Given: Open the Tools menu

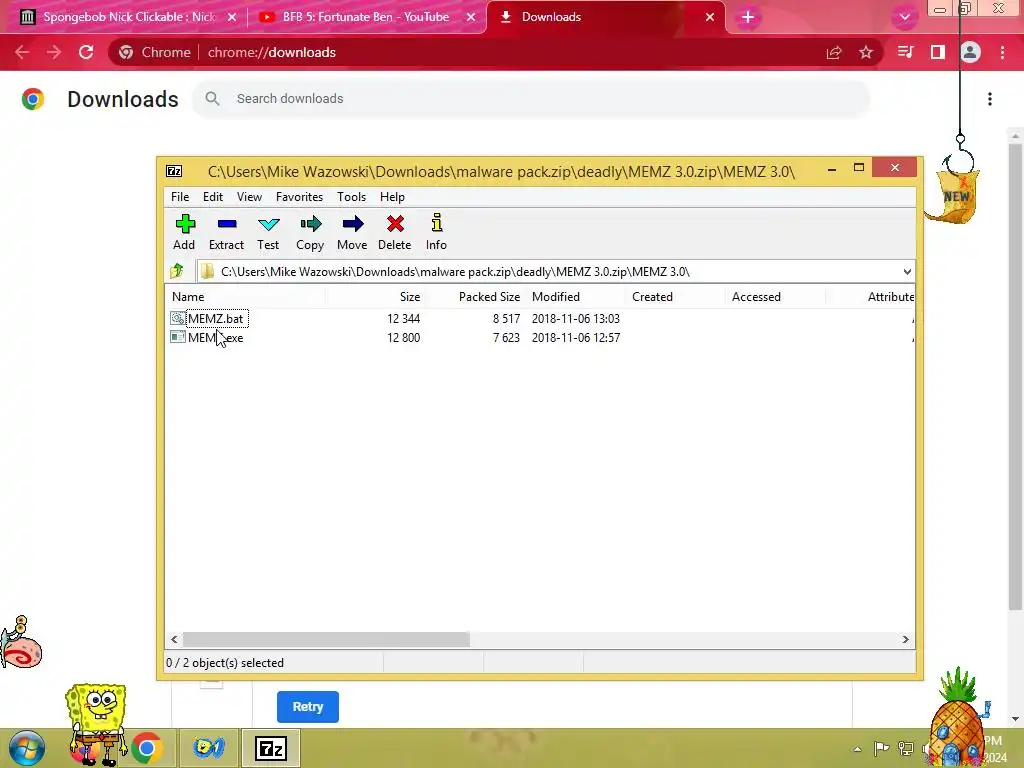Looking at the screenshot, I should (x=351, y=197).
